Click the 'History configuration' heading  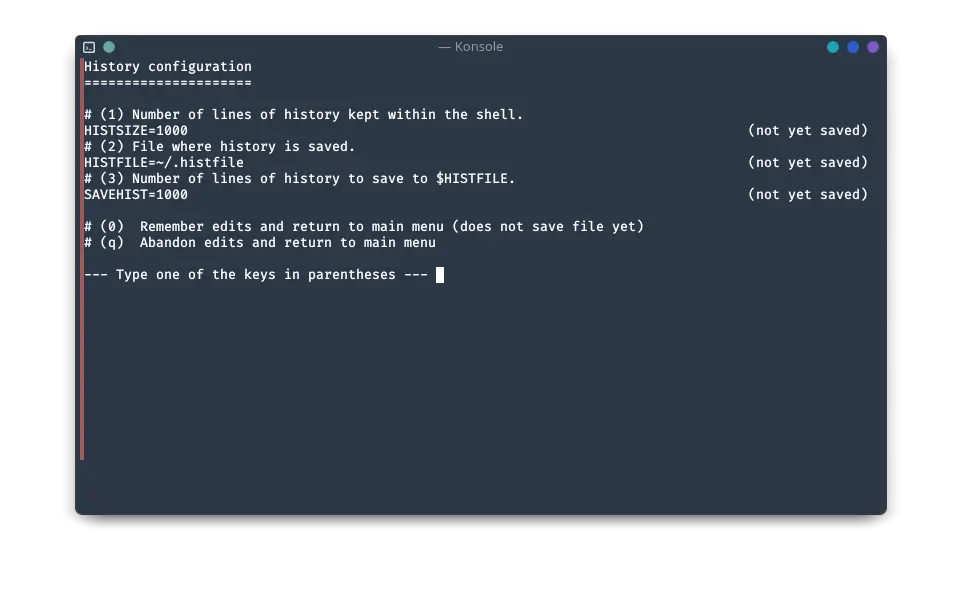pyautogui.click(x=168, y=66)
